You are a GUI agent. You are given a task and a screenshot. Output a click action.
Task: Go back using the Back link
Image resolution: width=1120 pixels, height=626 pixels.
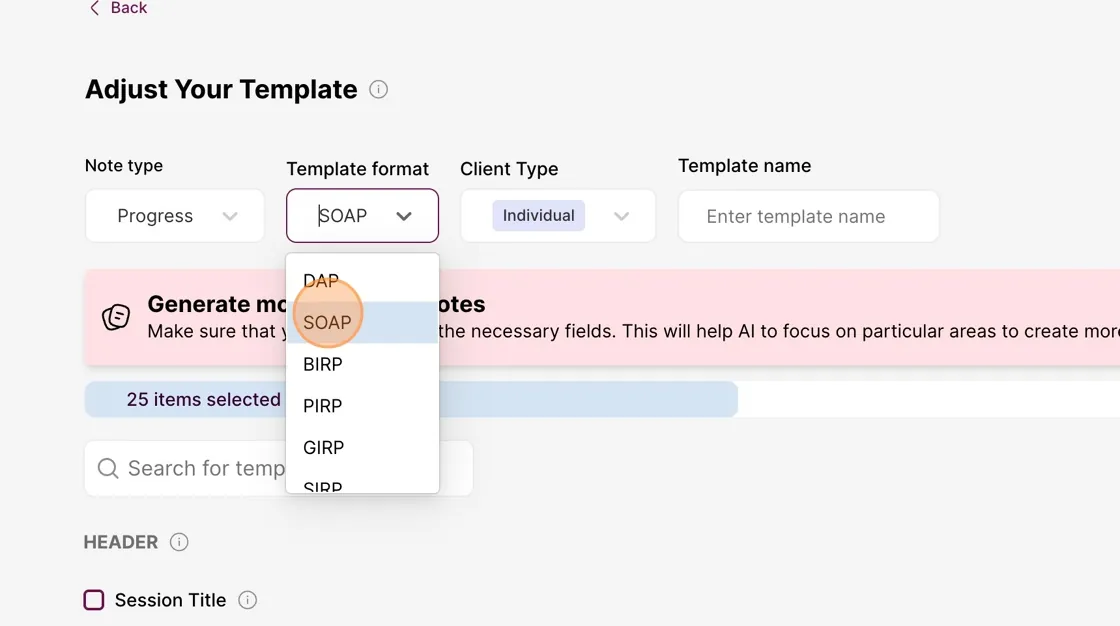(119, 8)
